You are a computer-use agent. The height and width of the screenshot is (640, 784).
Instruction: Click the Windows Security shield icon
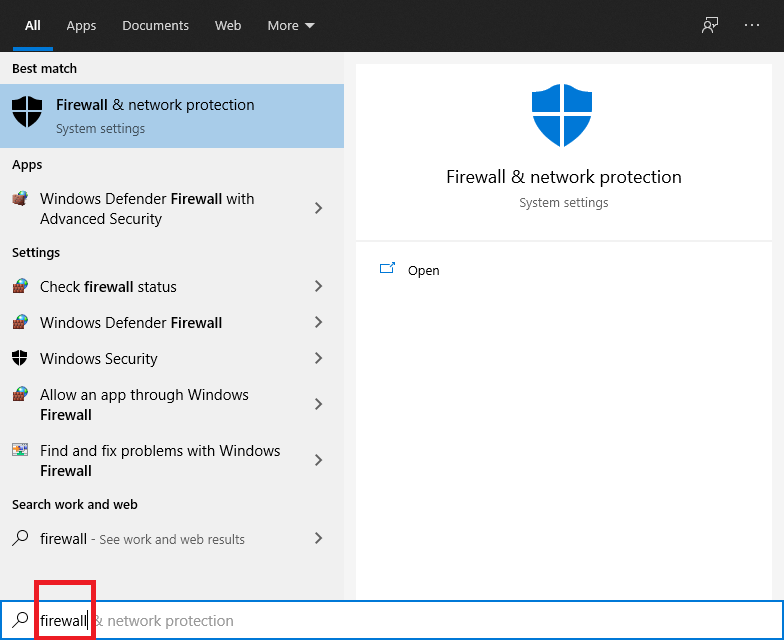click(20, 358)
